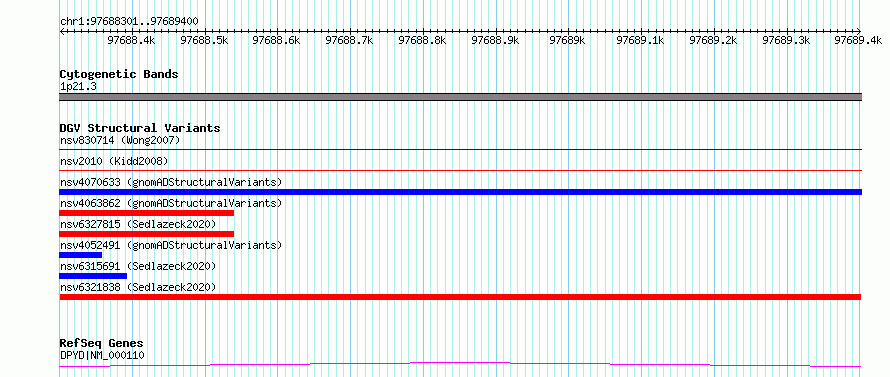Click the 97689k ruler position
Viewport: 890px width, 377px height.
(568, 40)
